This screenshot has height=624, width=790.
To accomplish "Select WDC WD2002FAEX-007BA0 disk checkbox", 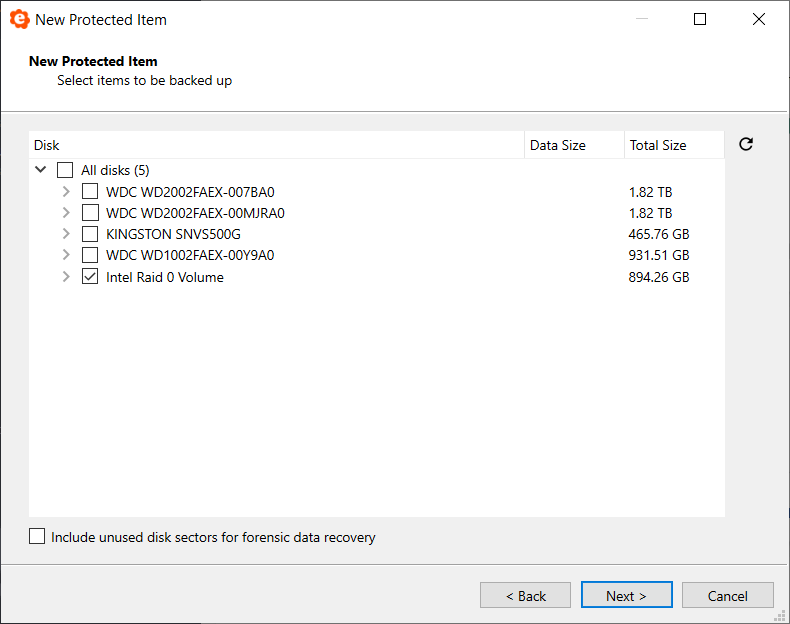I will point(90,191).
